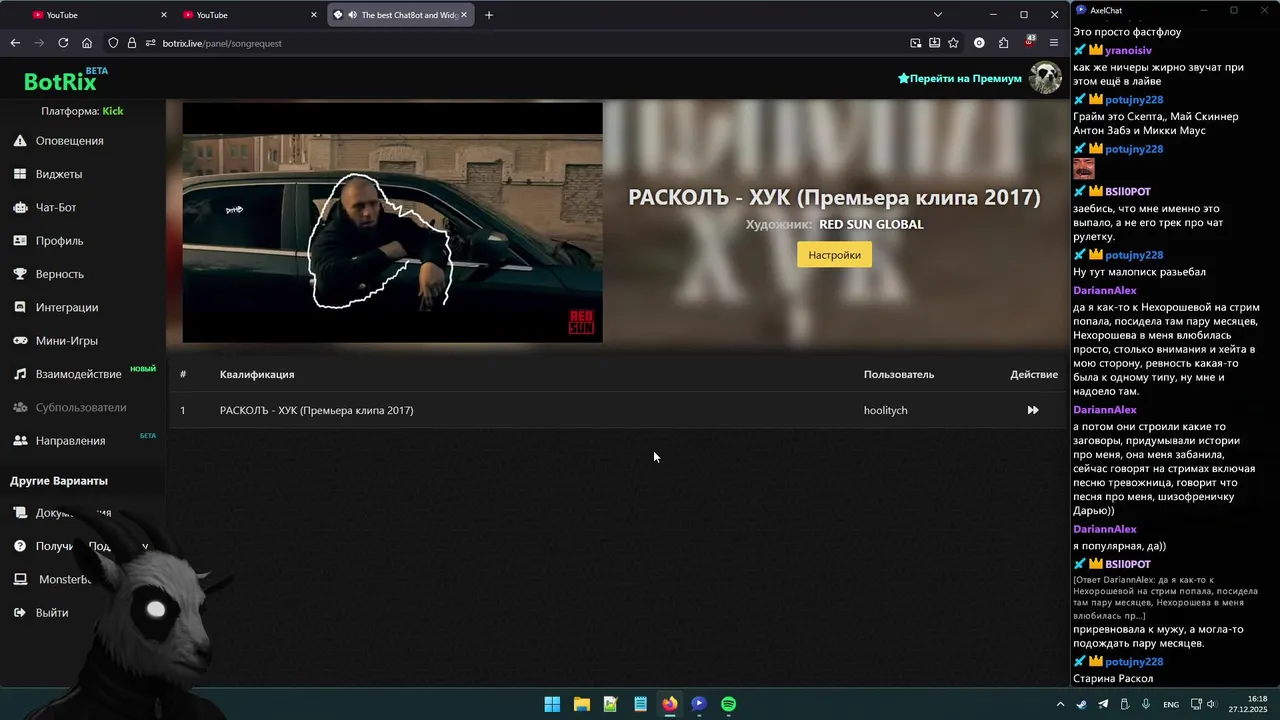The height and width of the screenshot is (720, 1280).
Task: Reload the botrix.live page
Action: [x=63, y=43]
